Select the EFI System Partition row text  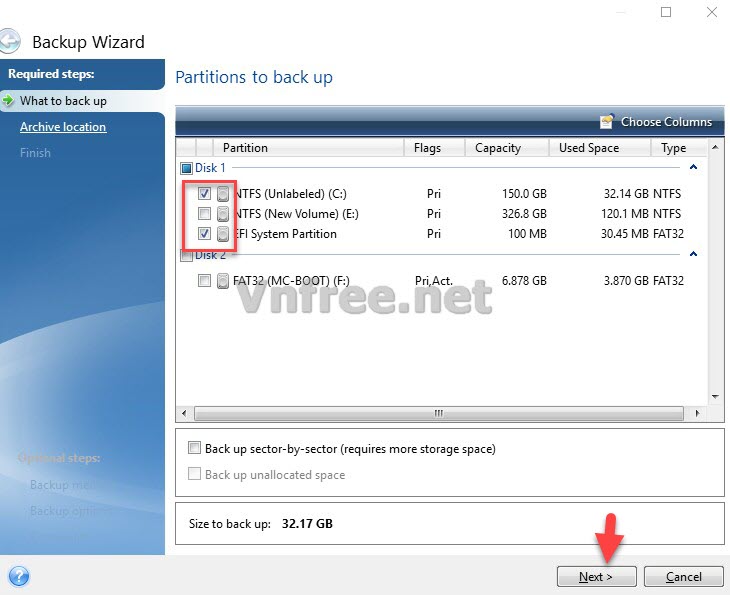pyautogui.click(x=285, y=234)
